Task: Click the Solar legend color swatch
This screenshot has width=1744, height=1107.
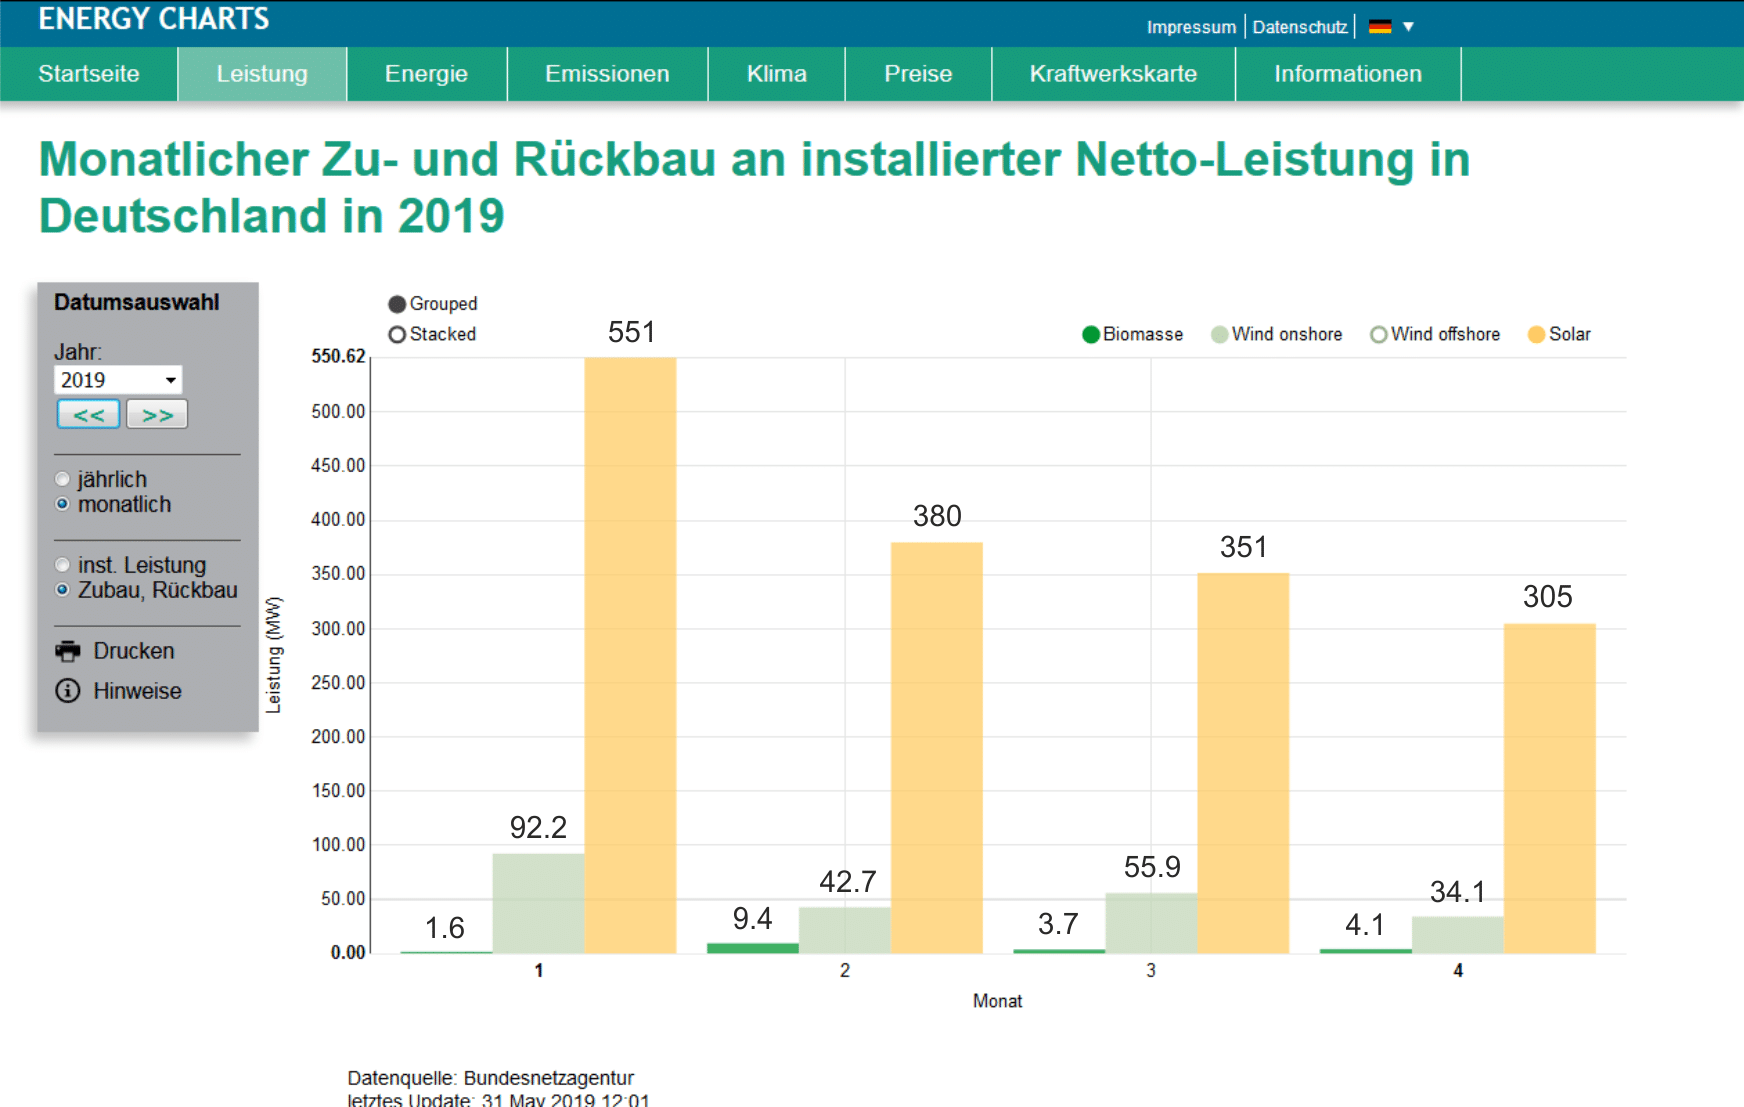Action: pyautogui.click(x=1536, y=335)
